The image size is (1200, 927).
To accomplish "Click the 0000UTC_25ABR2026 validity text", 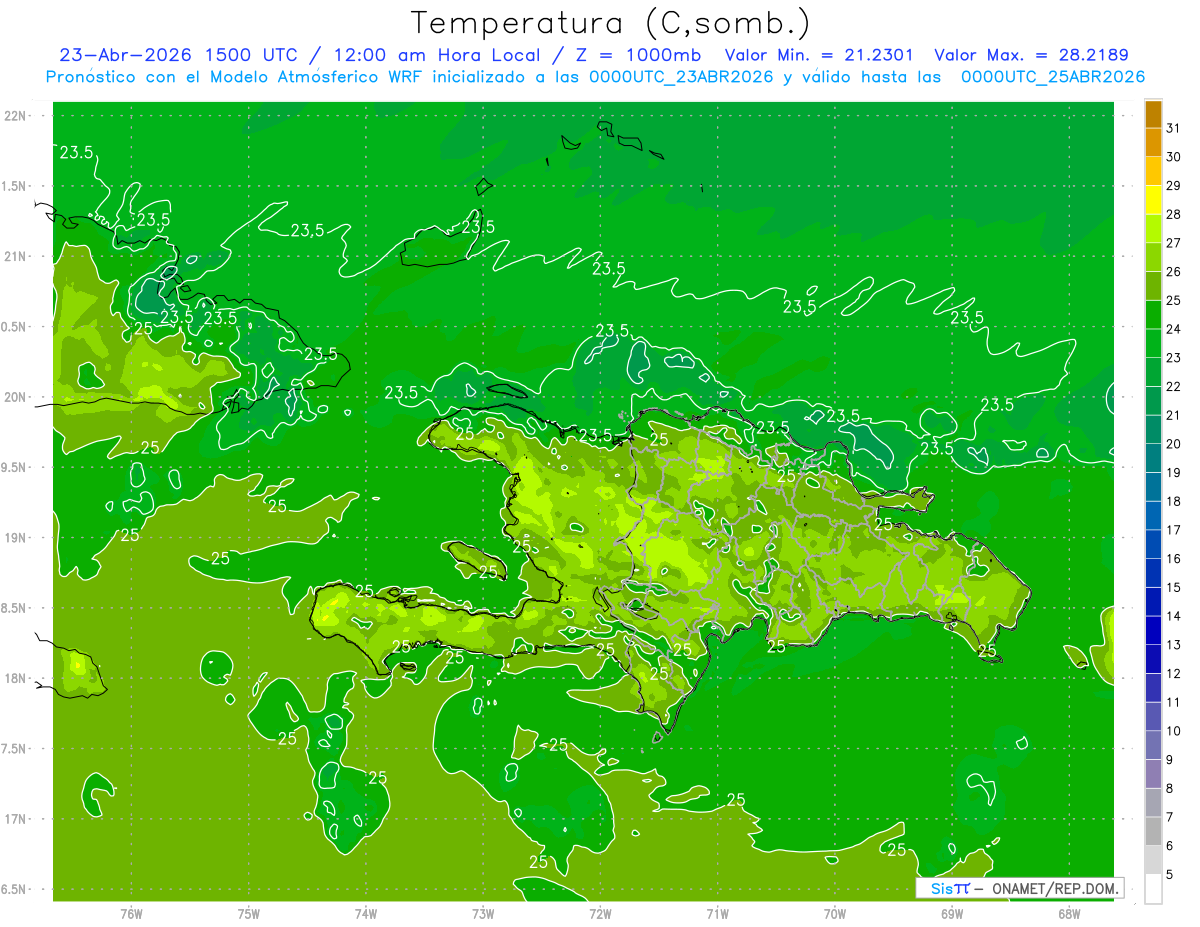I will pyautogui.click(x=1053, y=76).
